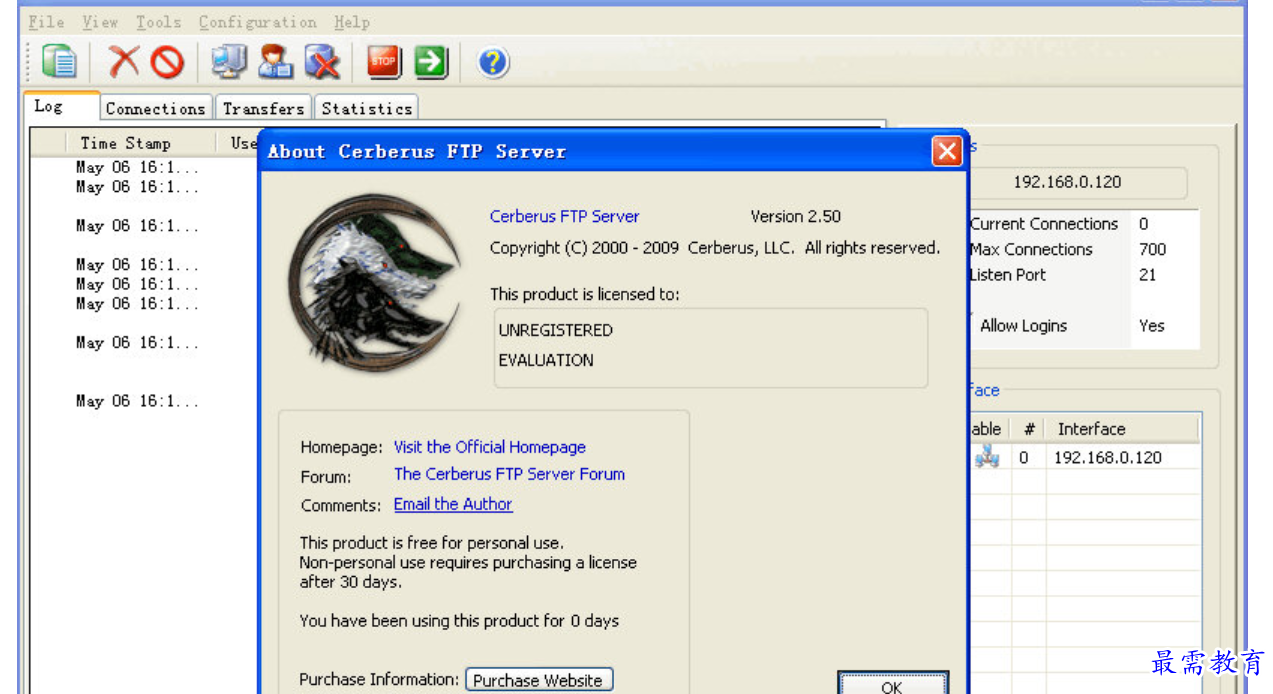Open the Tools menu
The image size is (1273, 694).
tap(159, 22)
